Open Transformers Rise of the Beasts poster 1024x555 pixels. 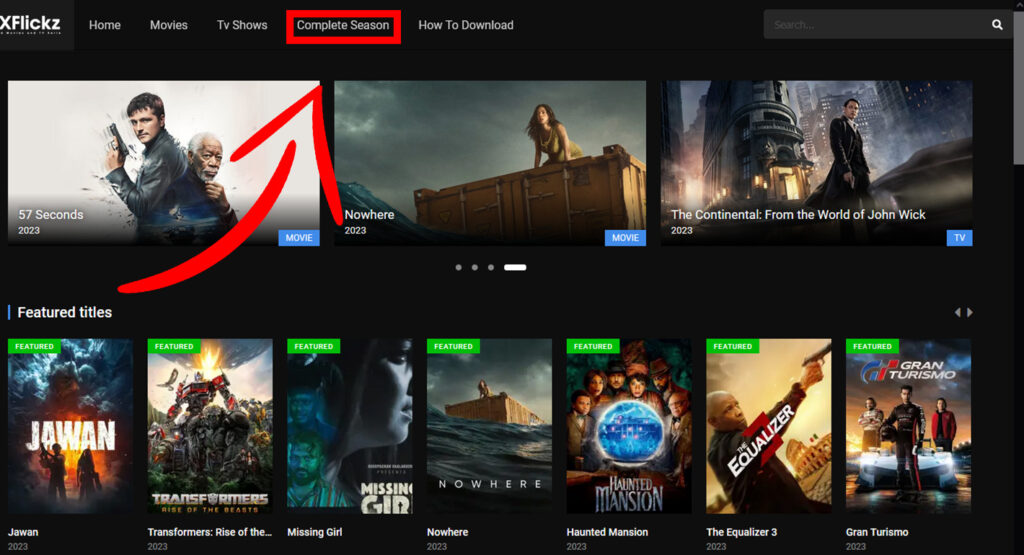pos(210,426)
